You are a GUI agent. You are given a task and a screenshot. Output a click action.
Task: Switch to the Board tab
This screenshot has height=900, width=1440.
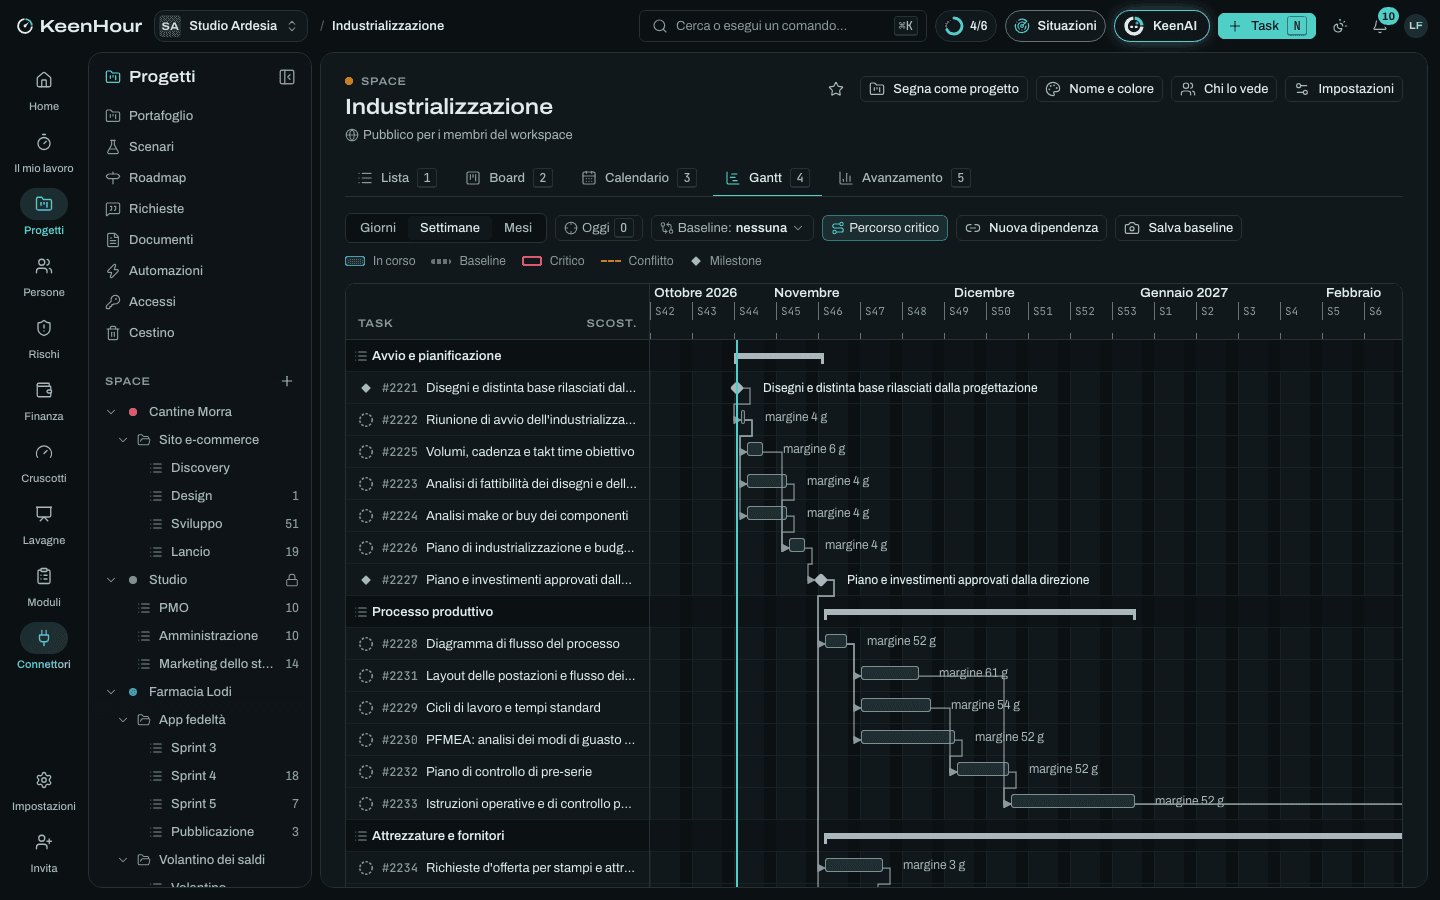508,178
